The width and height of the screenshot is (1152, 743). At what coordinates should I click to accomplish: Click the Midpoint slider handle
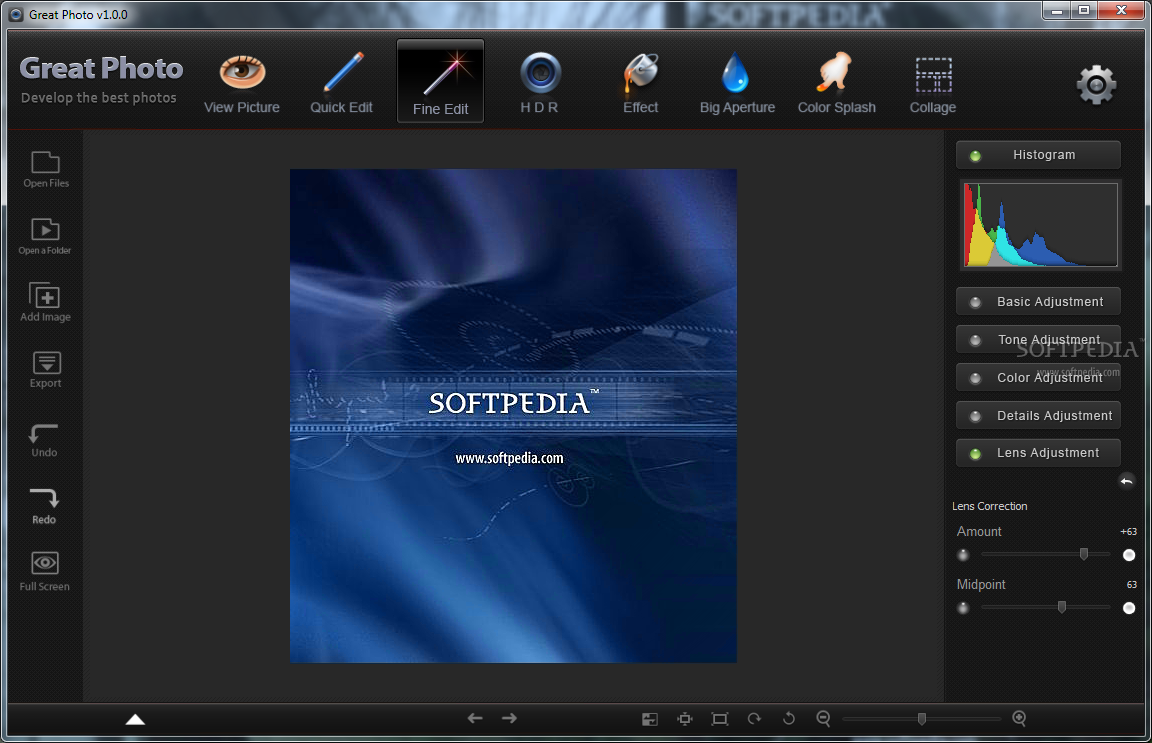(1062, 607)
